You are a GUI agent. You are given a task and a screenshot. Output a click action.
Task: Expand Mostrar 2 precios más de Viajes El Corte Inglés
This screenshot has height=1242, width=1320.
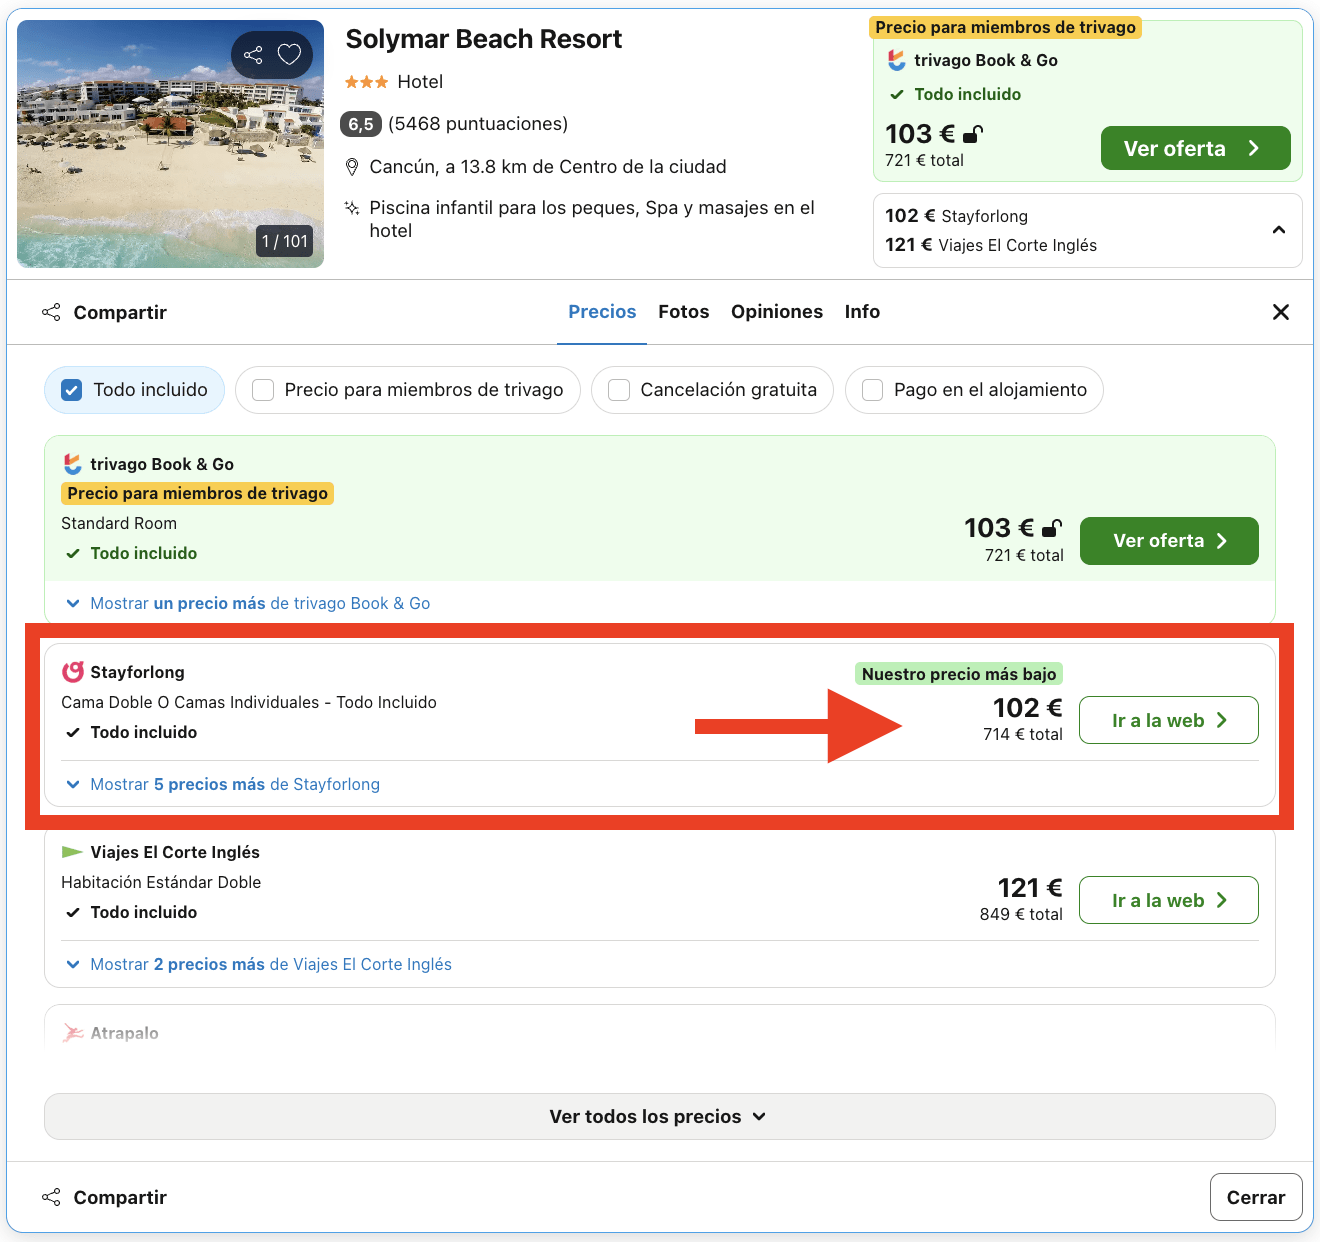tap(268, 964)
